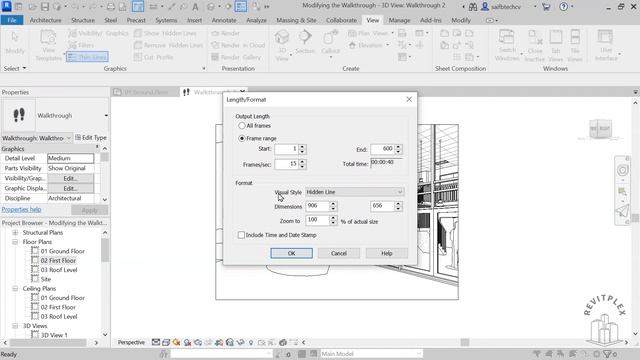Click the 3D View tool
Viewport: 640px width, 360px height.
[x=282, y=46]
